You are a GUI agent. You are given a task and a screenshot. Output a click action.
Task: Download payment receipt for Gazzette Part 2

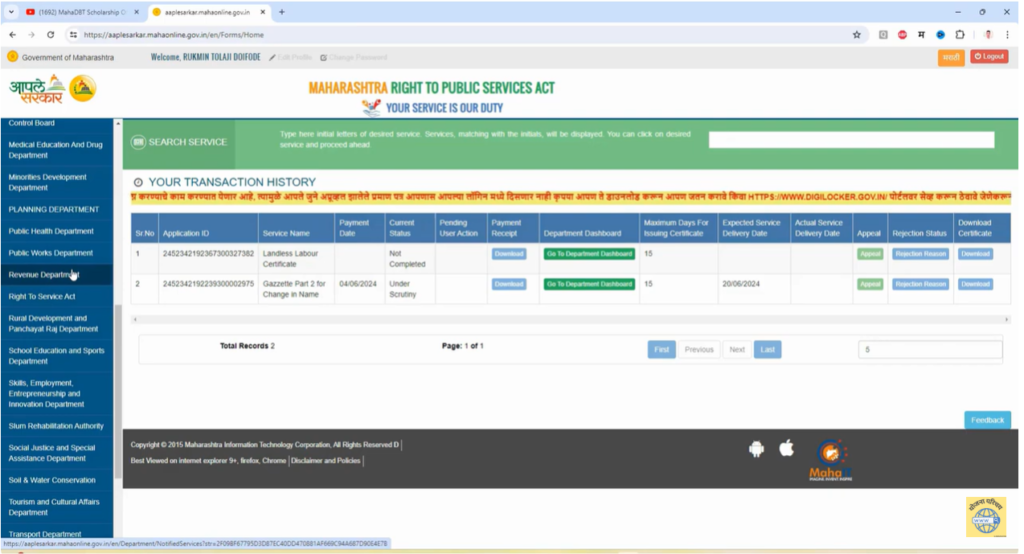pyautogui.click(x=508, y=284)
